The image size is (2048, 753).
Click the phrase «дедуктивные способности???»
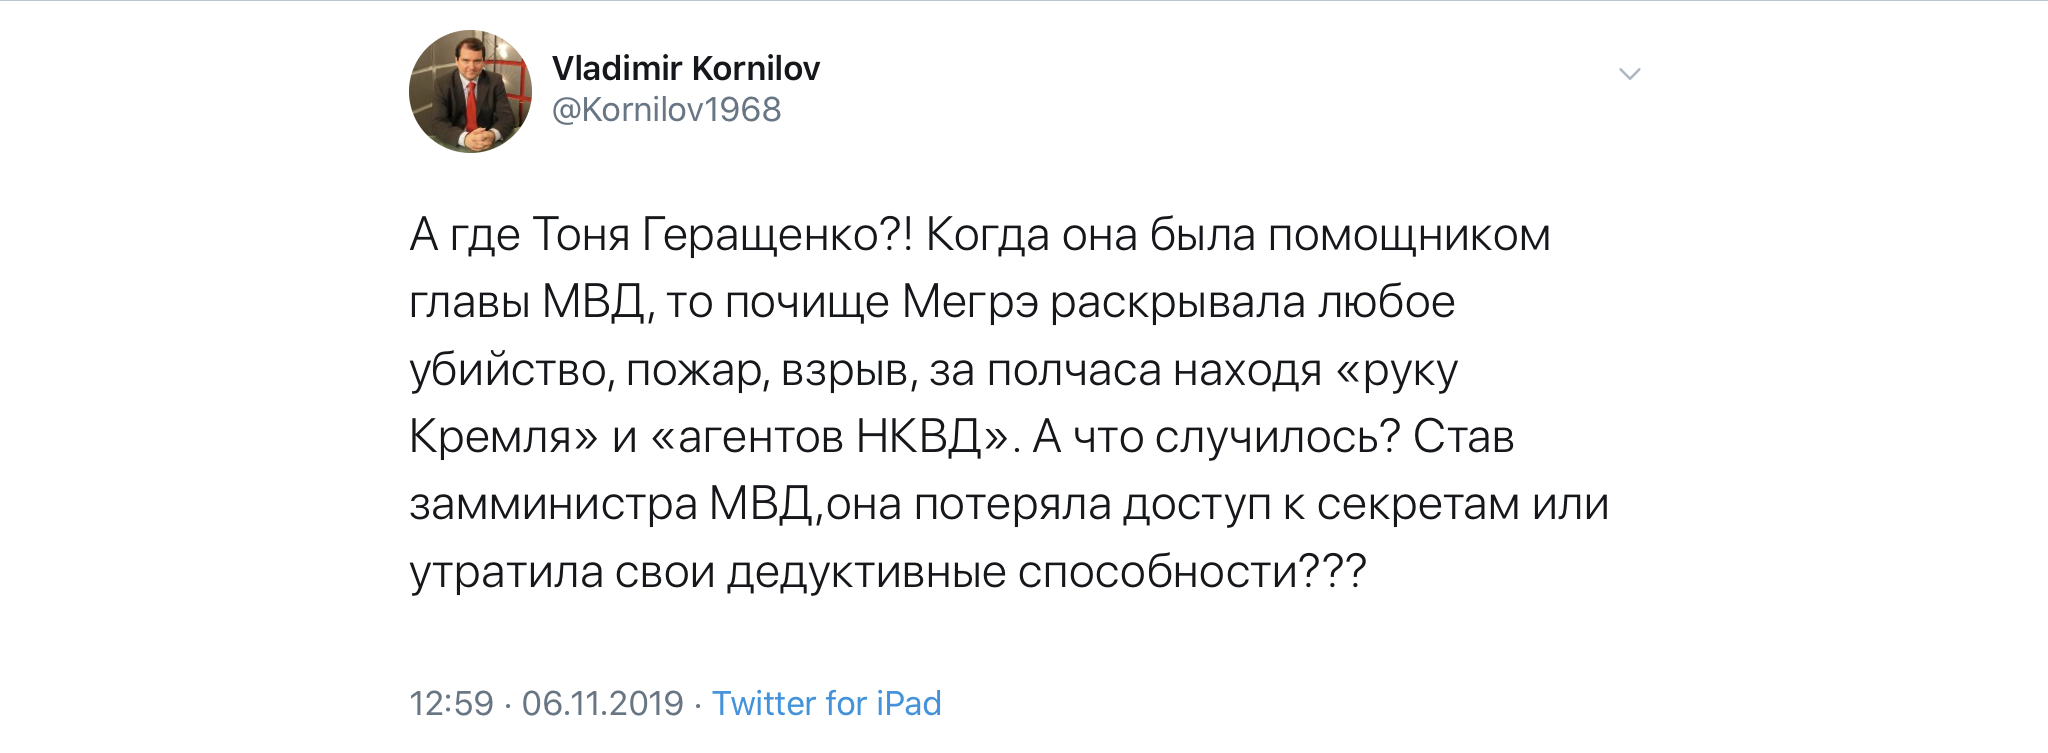(1046, 573)
